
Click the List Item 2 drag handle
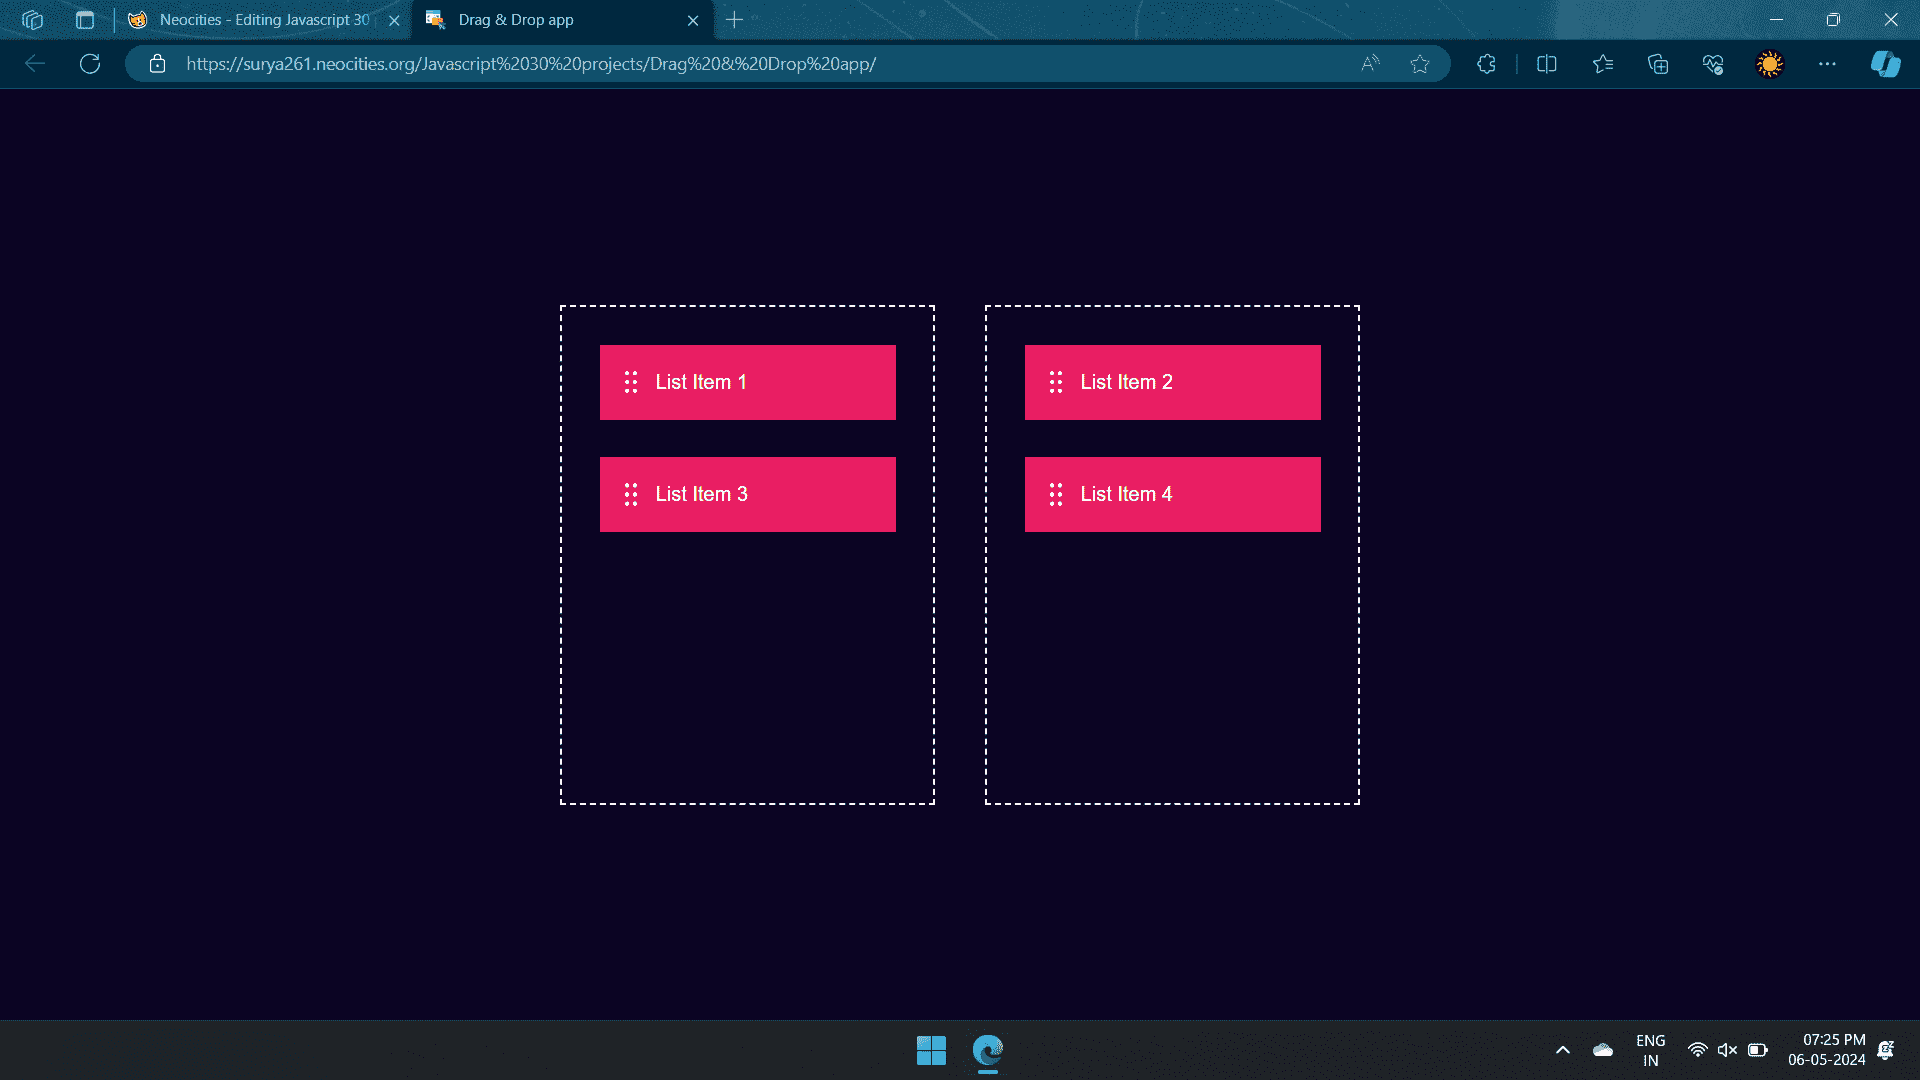pyautogui.click(x=1056, y=382)
